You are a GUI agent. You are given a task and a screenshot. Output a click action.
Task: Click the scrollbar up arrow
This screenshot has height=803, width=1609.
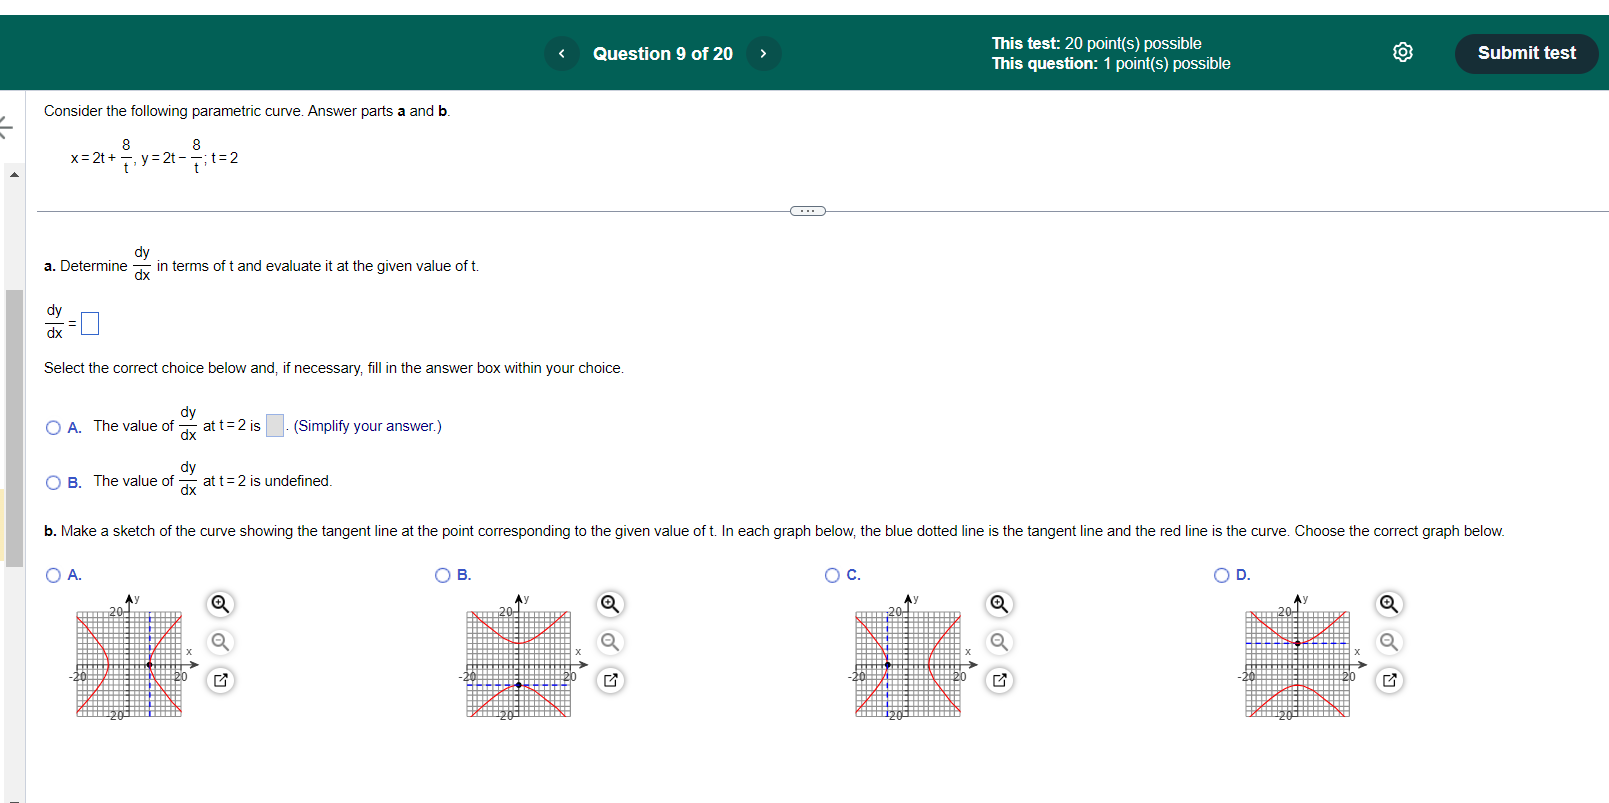click(15, 172)
